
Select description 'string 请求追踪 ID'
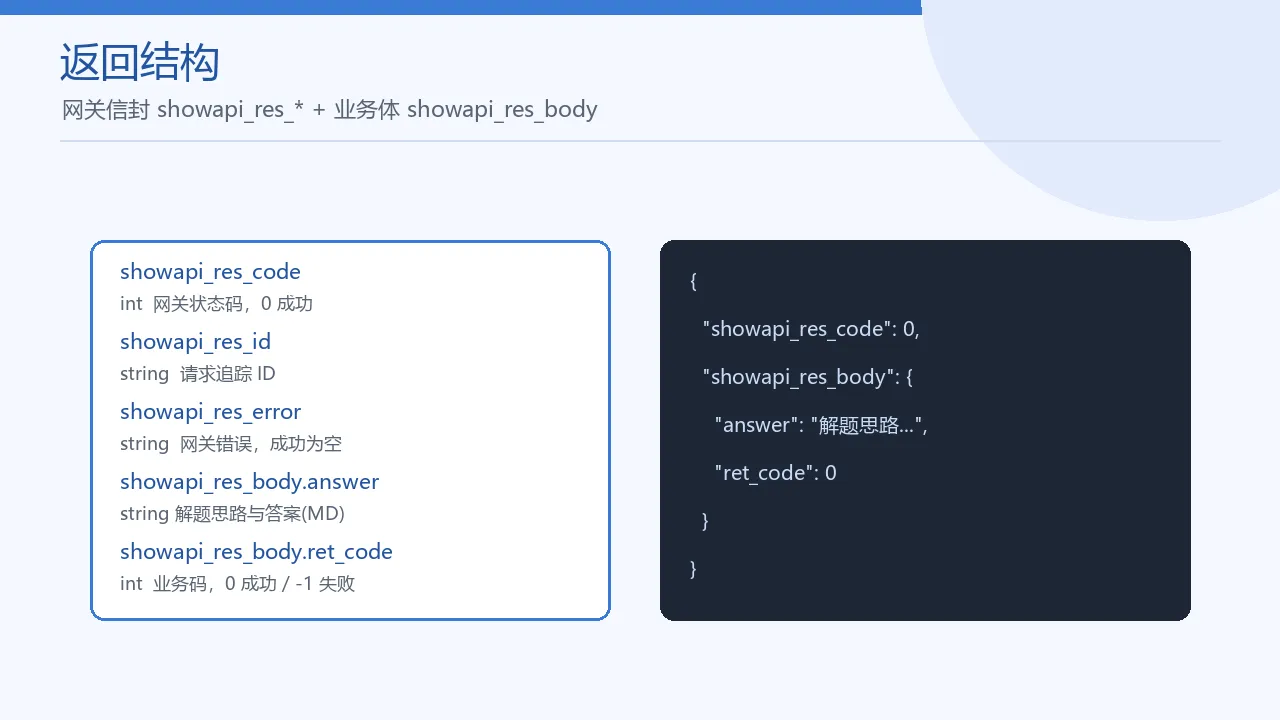[x=197, y=374]
